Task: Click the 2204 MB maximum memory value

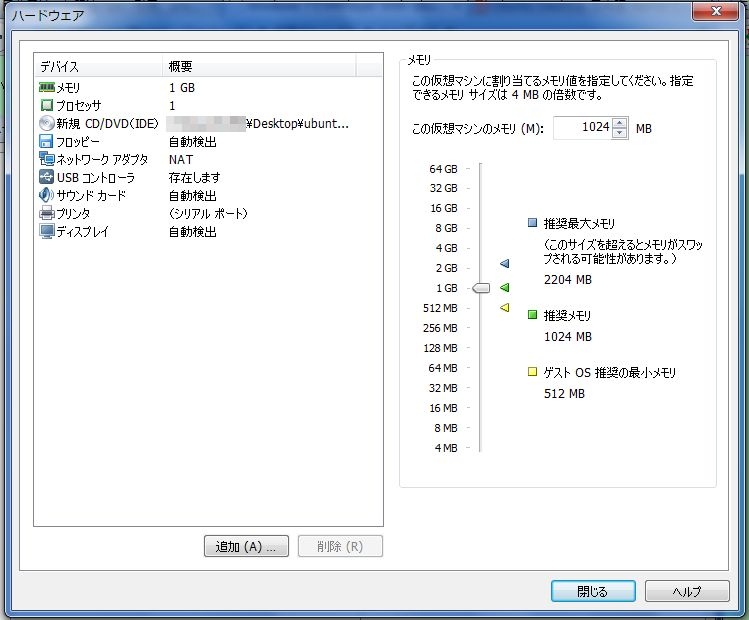Action: pyautogui.click(x=568, y=279)
